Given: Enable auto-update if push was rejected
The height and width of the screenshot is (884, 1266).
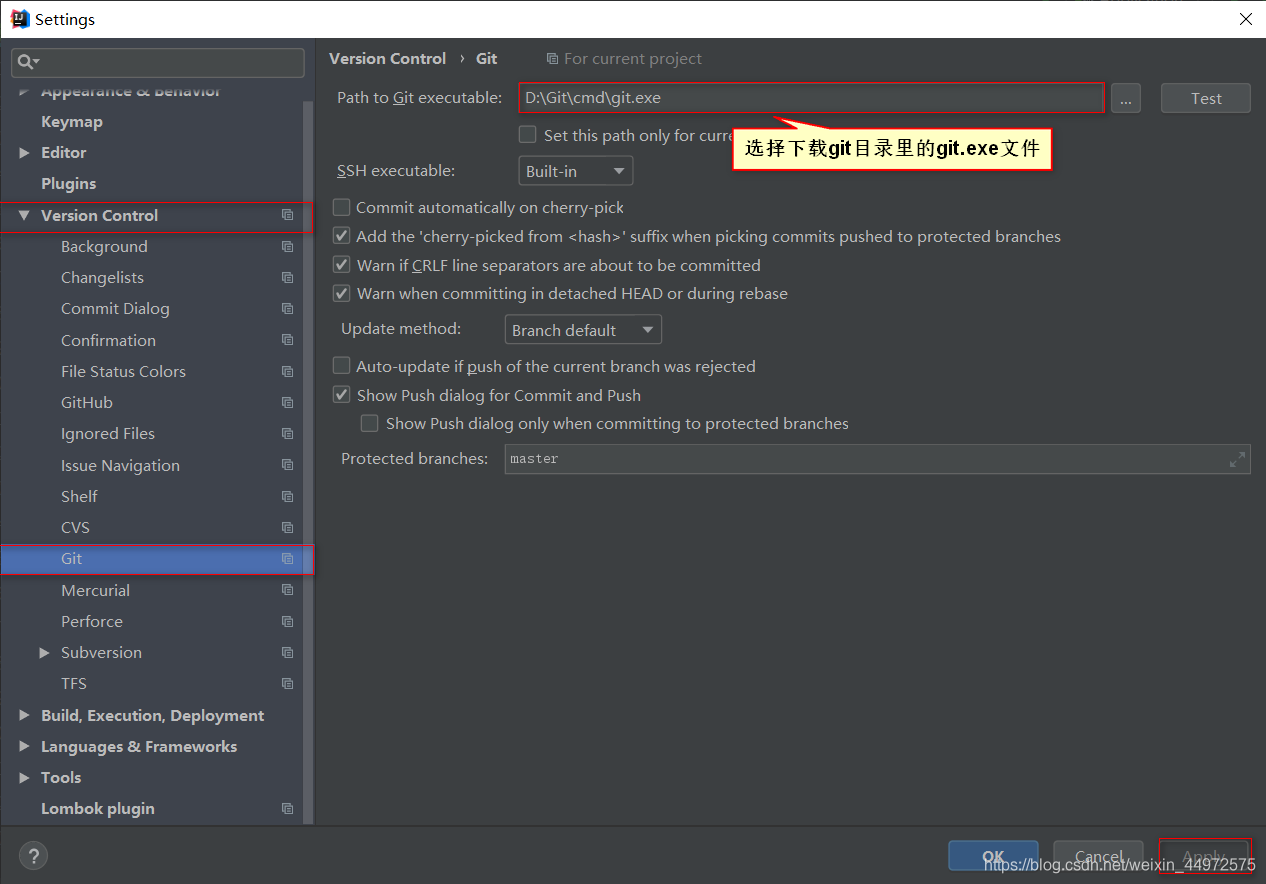Looking at the screenshot, I should [x=341, y=366].
